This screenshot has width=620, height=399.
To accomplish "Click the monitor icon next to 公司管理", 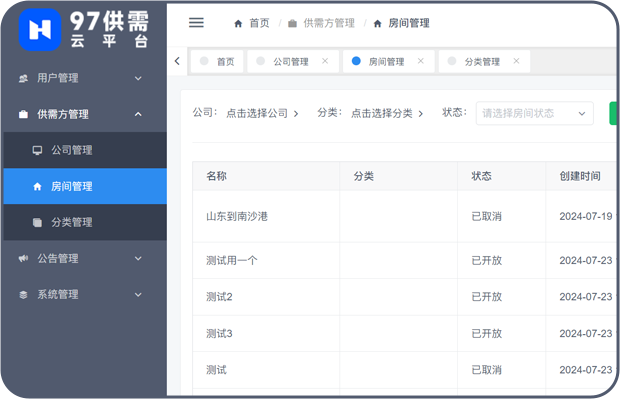I will click(x=38, y=150).
